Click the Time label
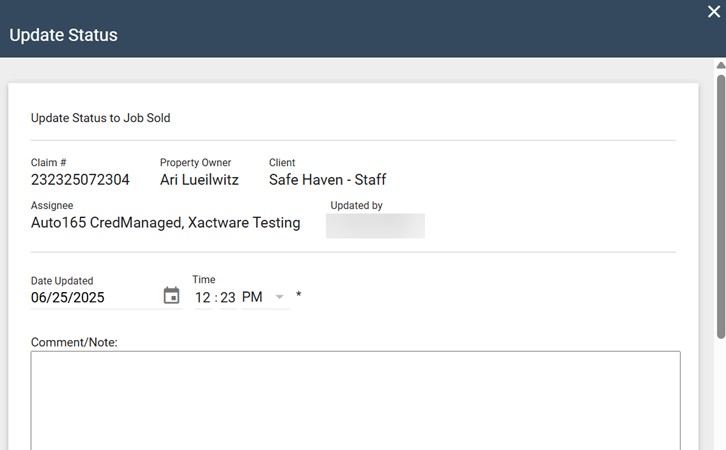 point(204,280)
